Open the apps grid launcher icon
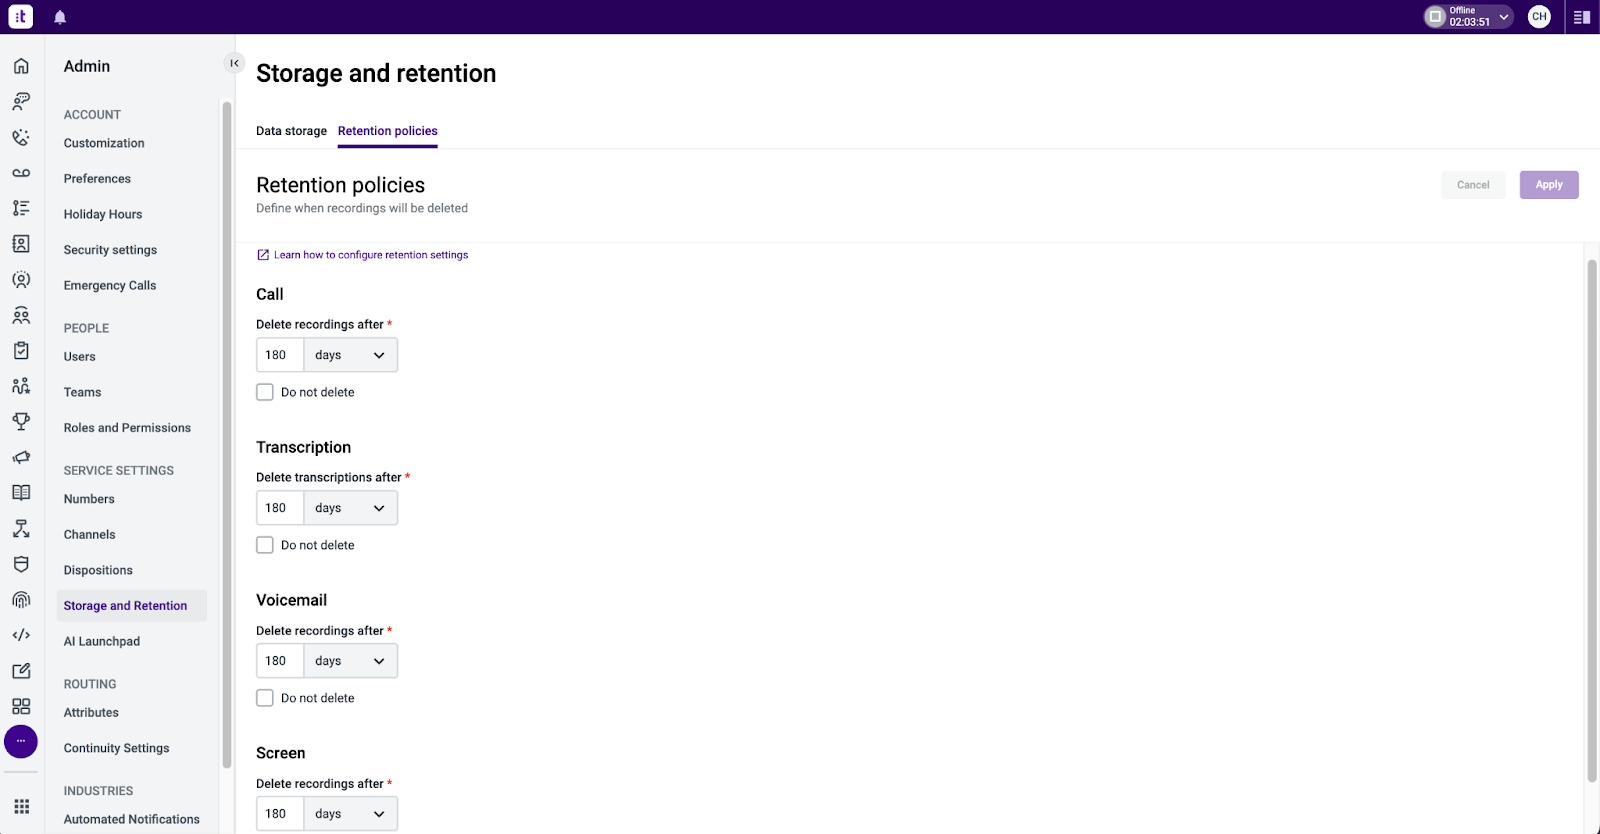 tap(21, 807)
